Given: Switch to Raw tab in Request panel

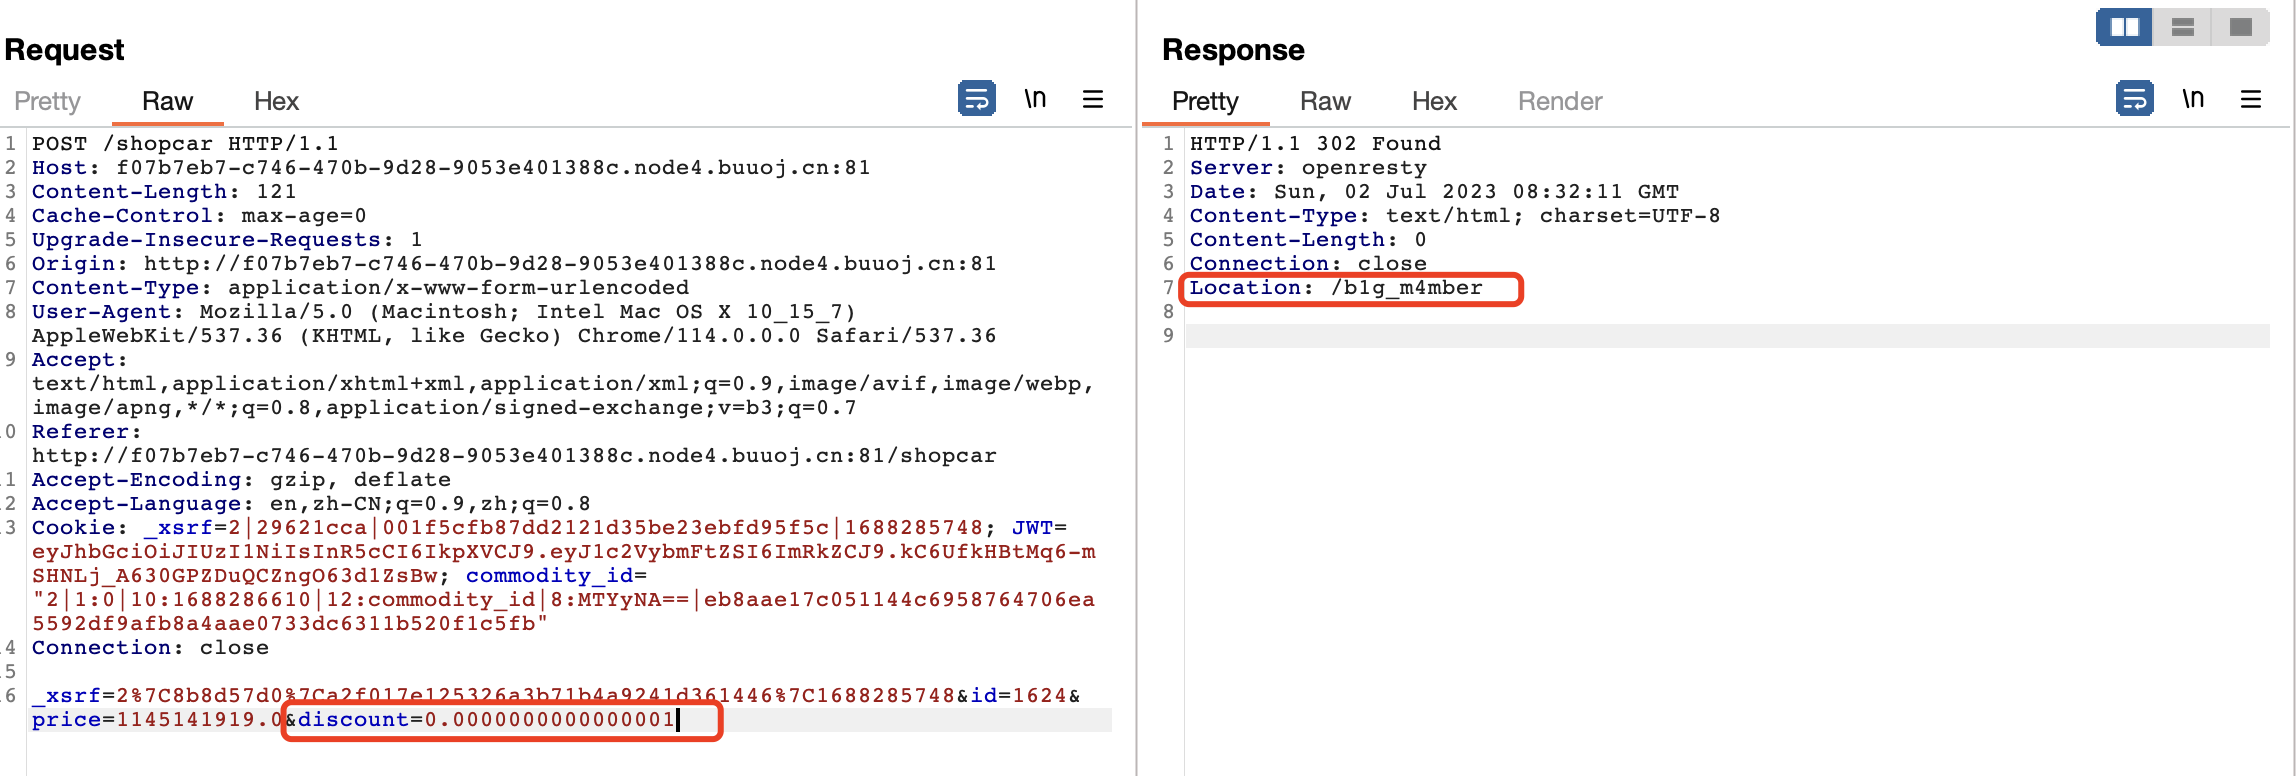Looking at the screenshot, I should [x=167, y=101].
